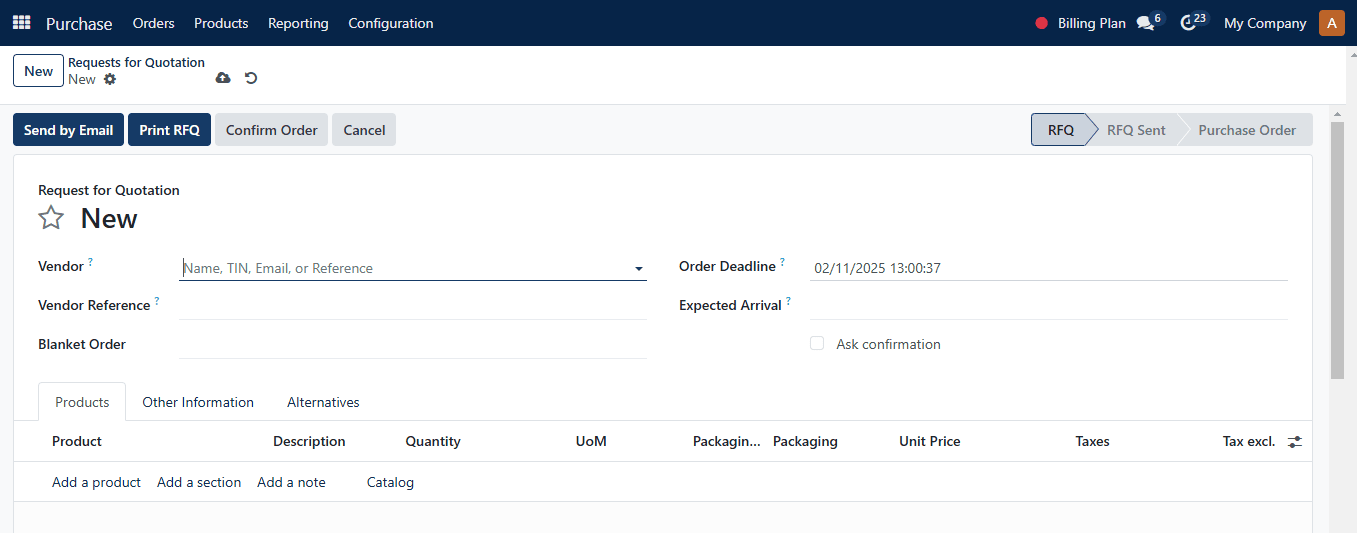The width and height of the screenshot is (1357, 533).
Task: Click the Packaging column header
Action: [x=805, y=441]
